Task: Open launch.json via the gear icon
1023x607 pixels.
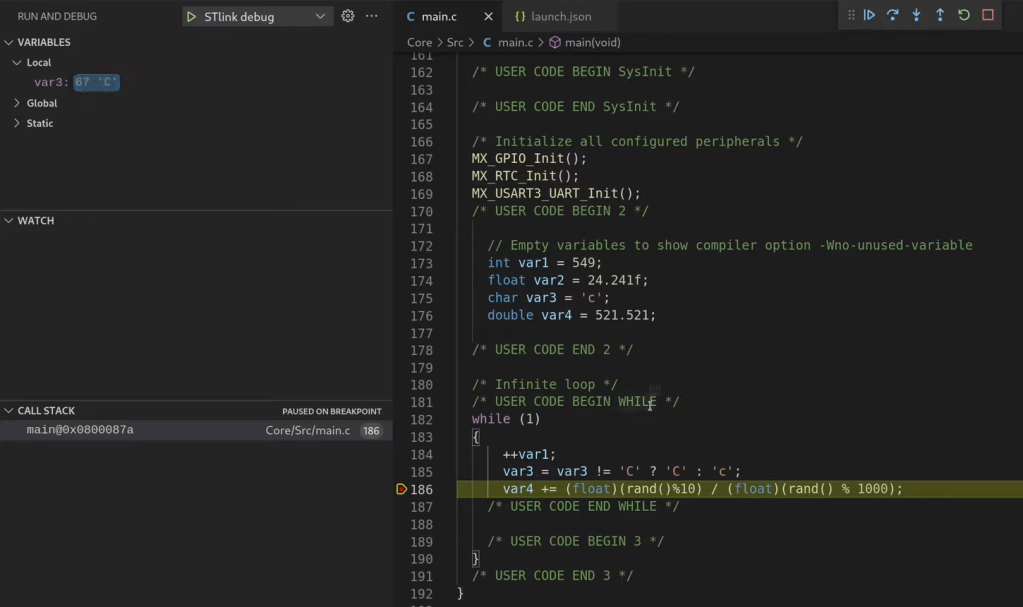Action: pos(348,16)
